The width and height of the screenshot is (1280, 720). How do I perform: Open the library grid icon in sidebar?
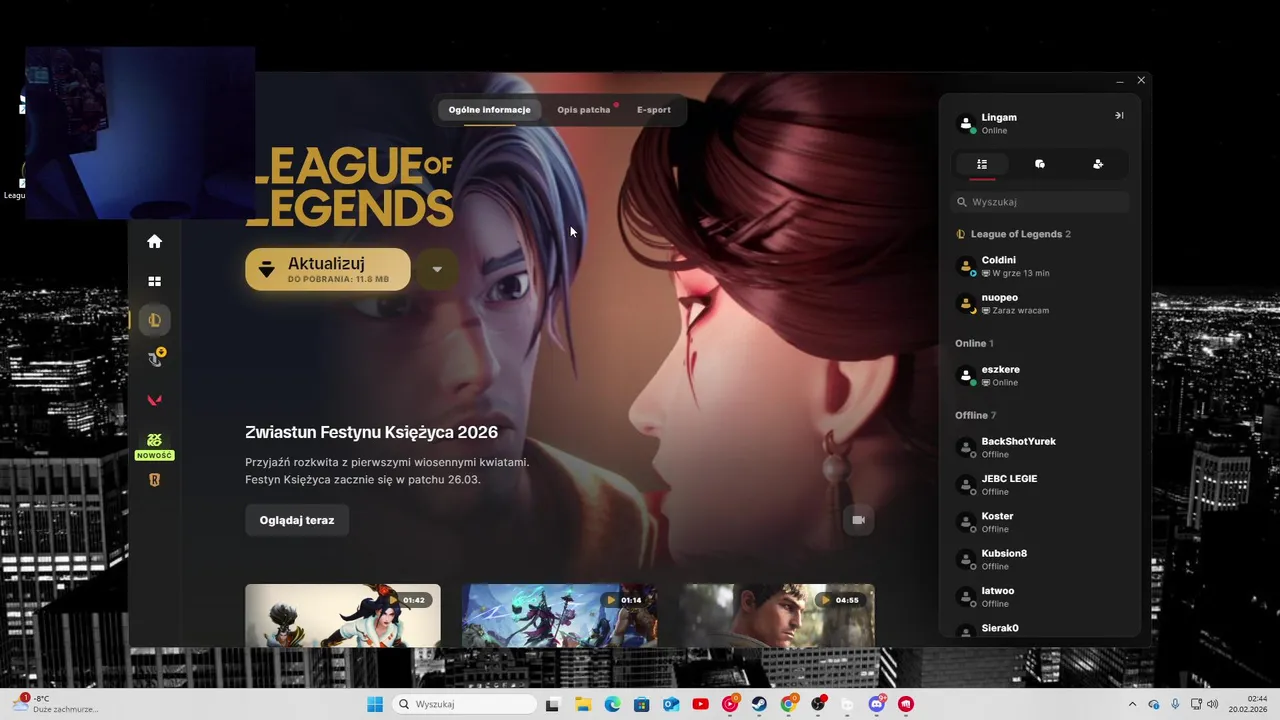pyautogui.click(x=154, y=281)
